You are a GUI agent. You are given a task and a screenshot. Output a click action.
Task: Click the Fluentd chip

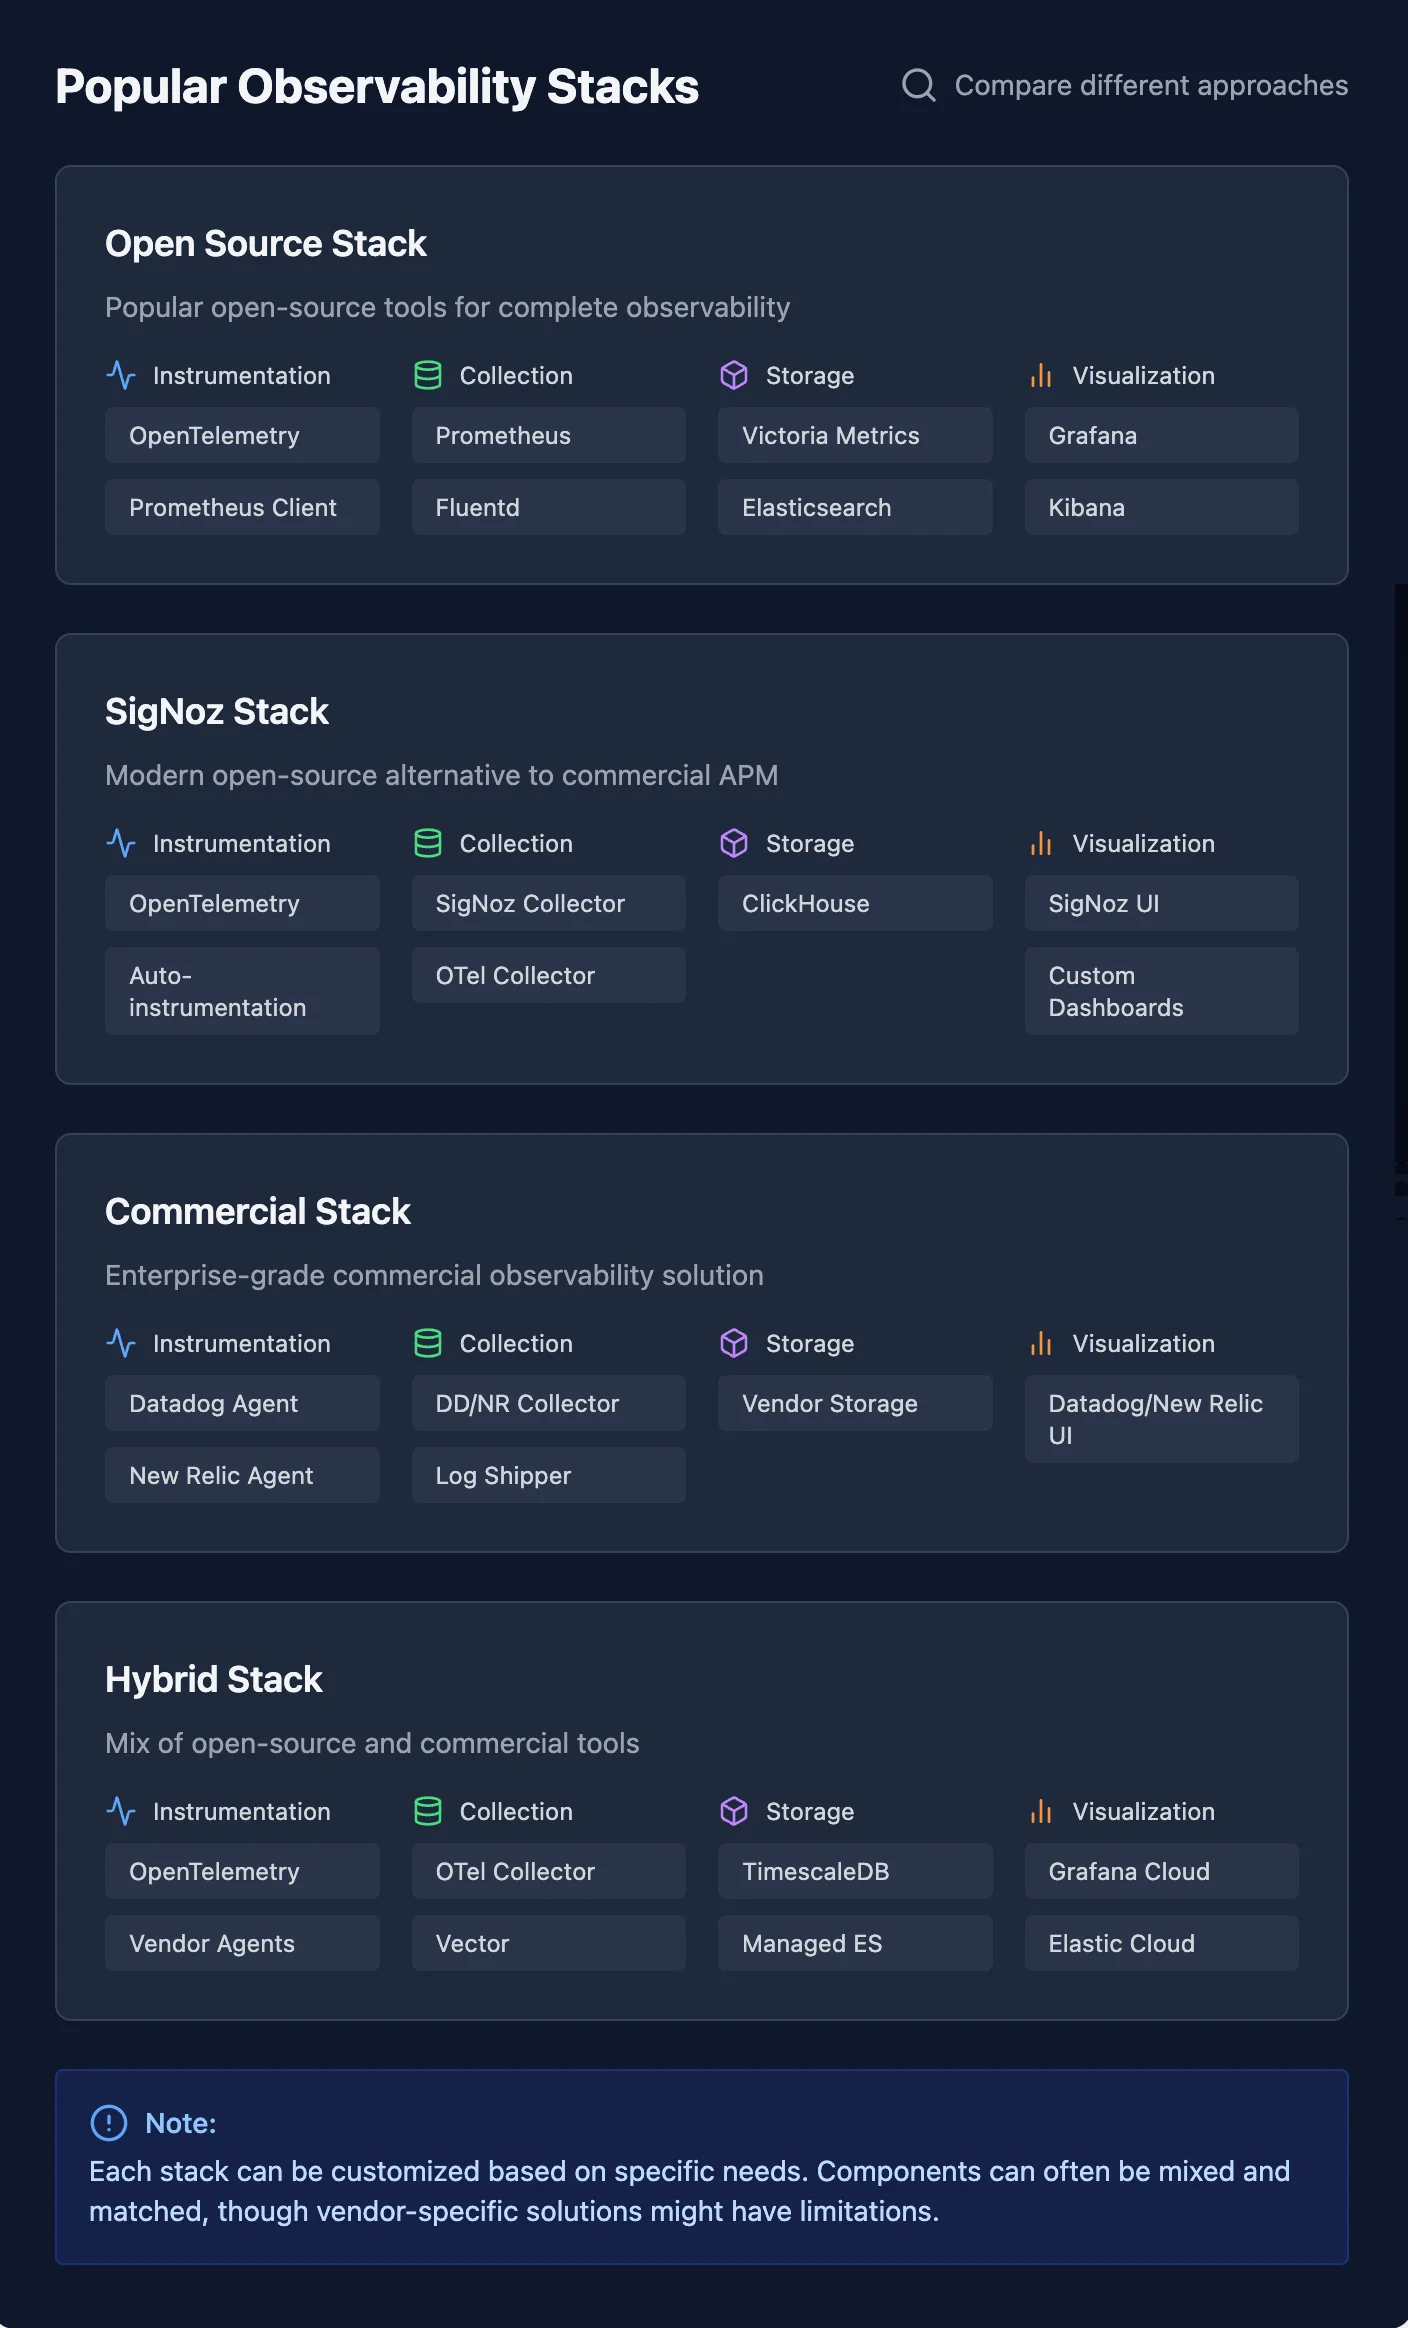tap(549, 507)
